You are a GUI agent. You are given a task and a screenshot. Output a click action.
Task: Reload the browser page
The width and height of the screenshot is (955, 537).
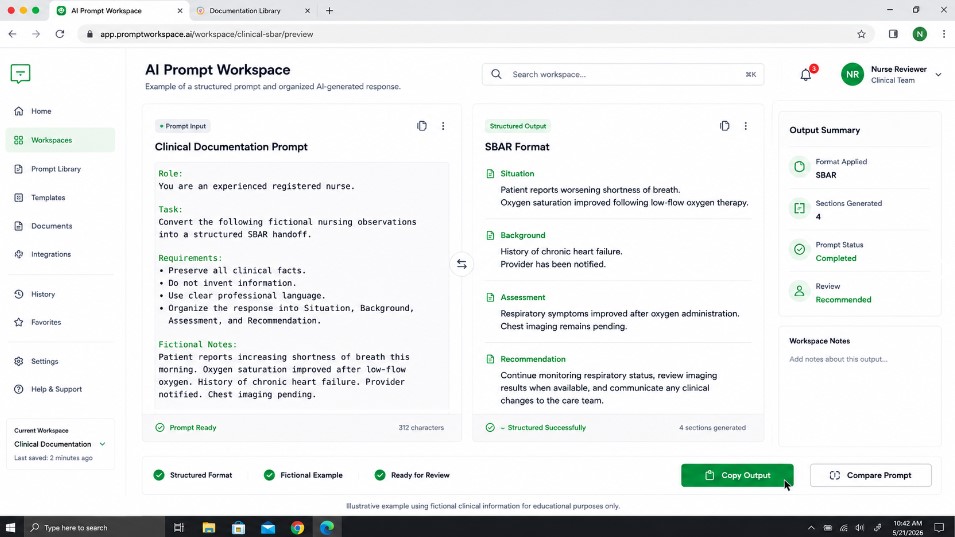60,34
